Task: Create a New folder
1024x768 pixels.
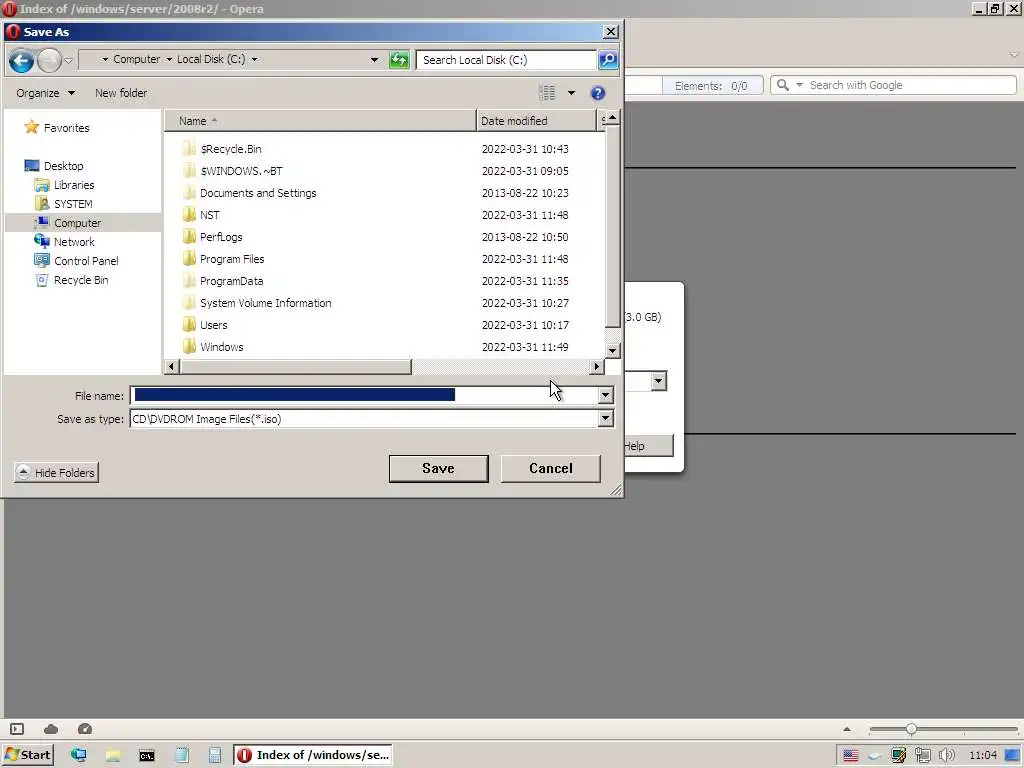Action: point(121,93)
